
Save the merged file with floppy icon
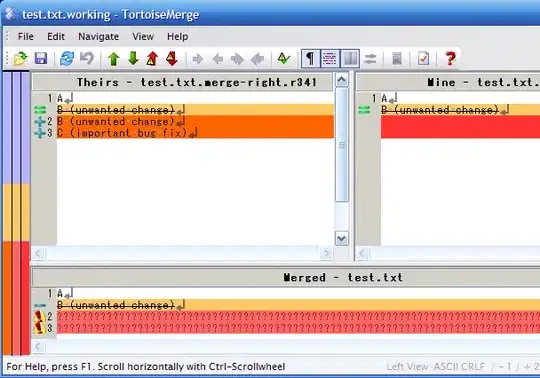point(41,59)
